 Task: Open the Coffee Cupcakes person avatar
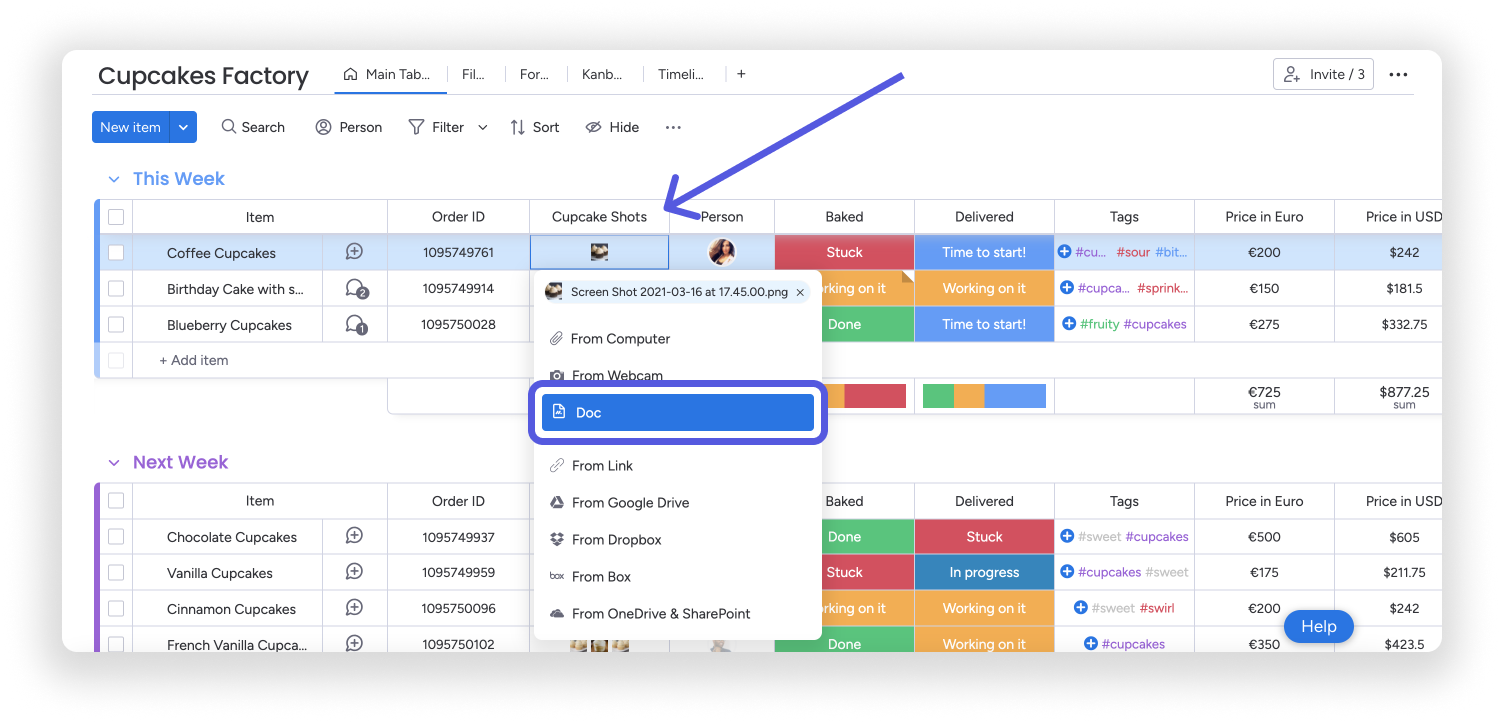tap(722, 252)
